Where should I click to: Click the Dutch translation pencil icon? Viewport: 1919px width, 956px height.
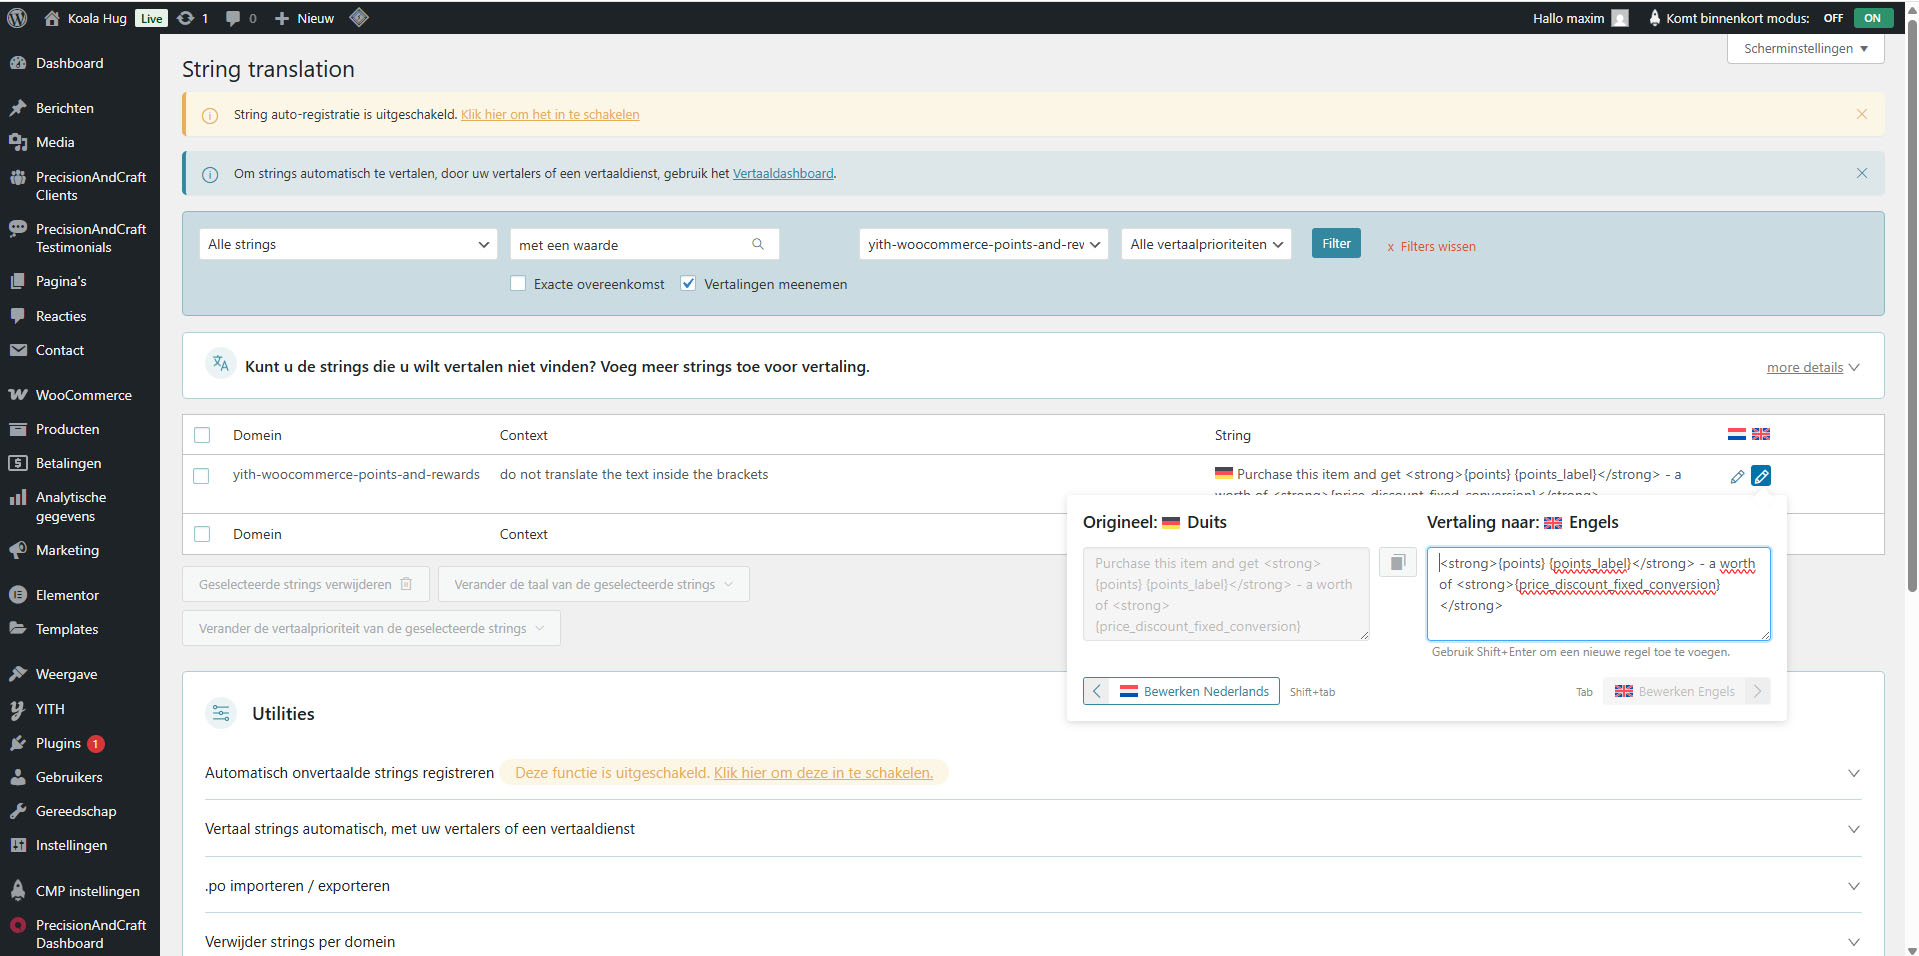click(x=1737, y=477)
